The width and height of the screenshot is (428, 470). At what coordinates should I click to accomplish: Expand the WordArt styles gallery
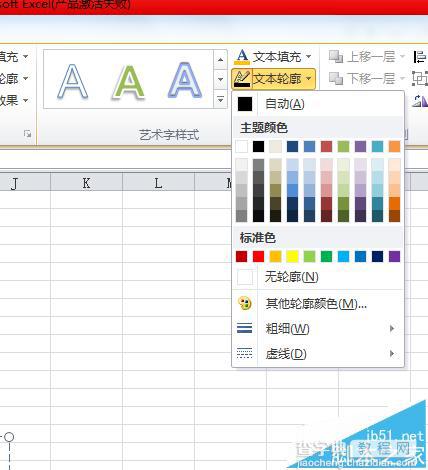[220, 99]
